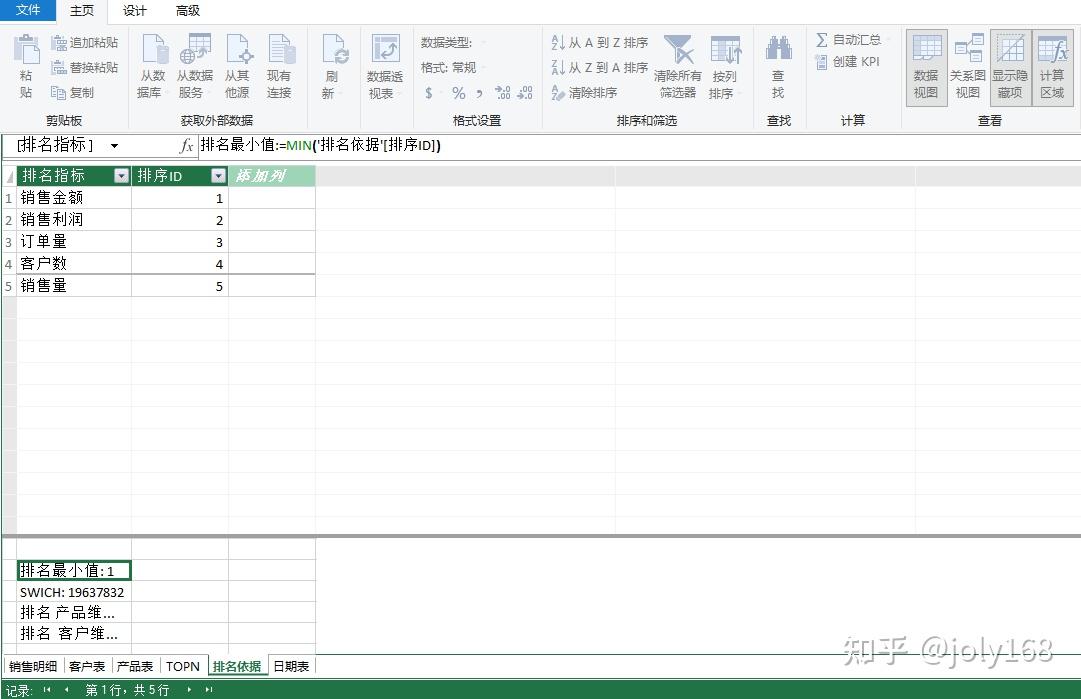The image size is (1081, 699).
Task: Select measure 排名 客户维...
Action: [x=74, y=634]
